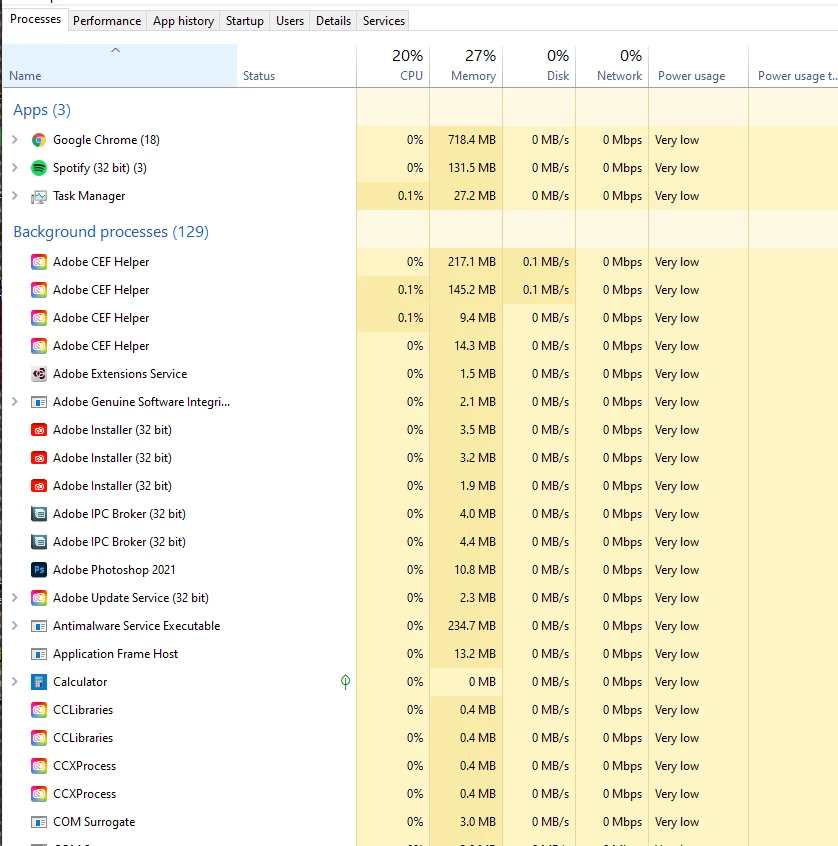This screenshot has width=838, height=846.
Task: Open the Performance tab
Action: (x=107, y=21)
